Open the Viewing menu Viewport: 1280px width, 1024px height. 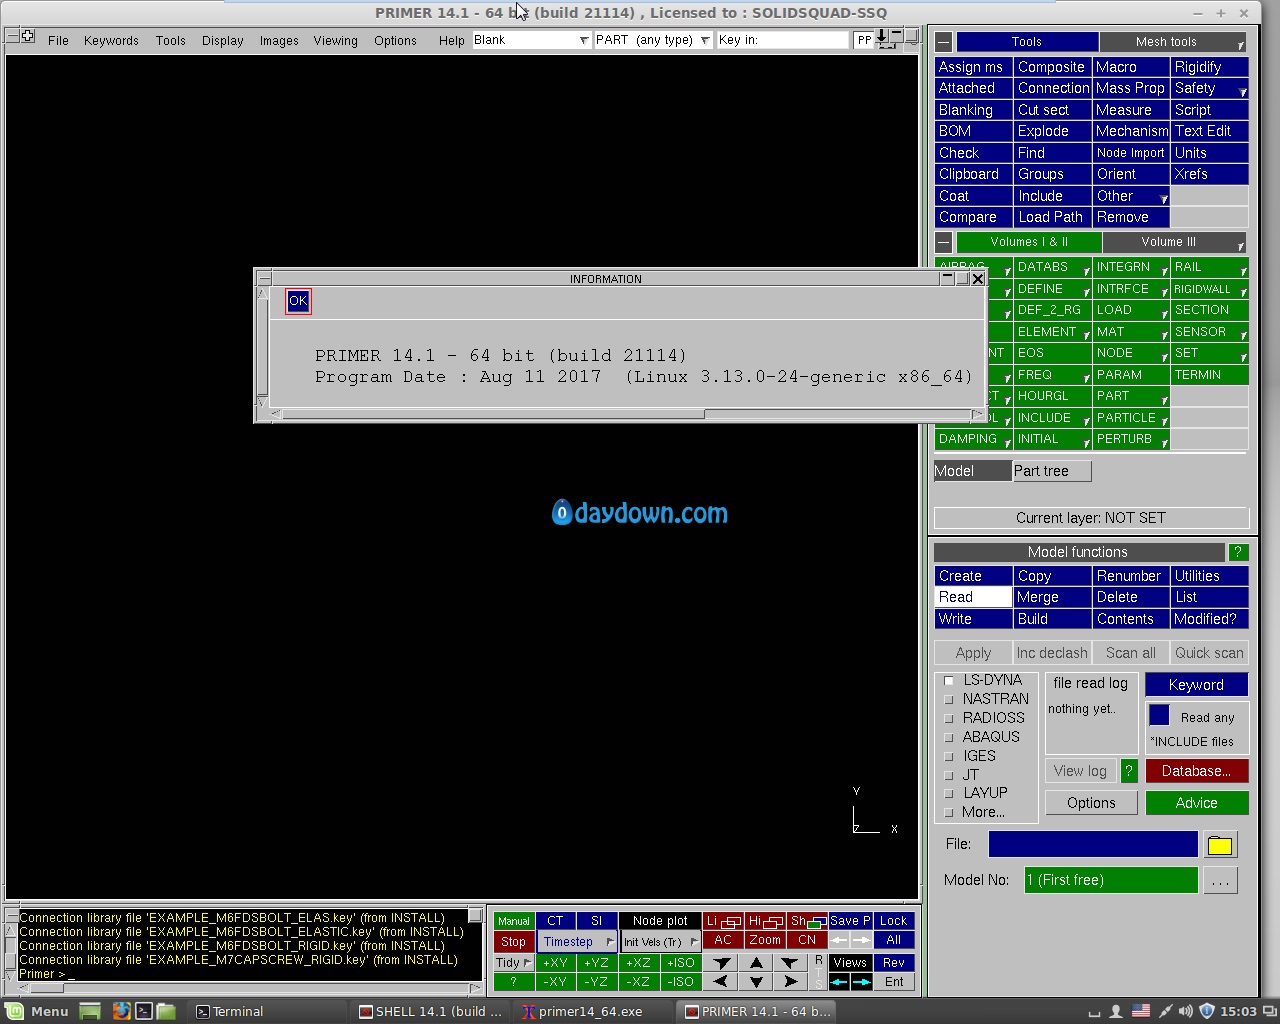[335, 40]
